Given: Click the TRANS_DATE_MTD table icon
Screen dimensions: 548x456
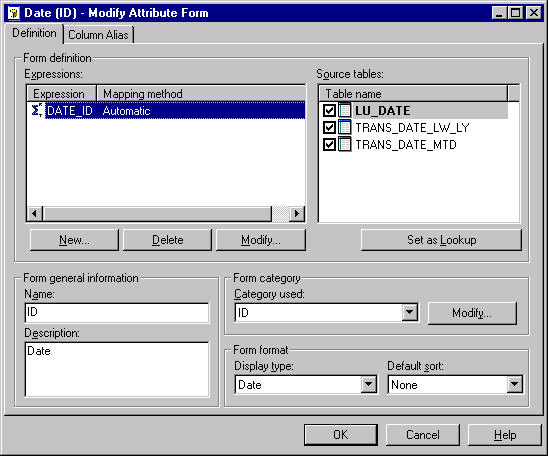Looking at the screenshot, I should pyautogui.click(x=345, y=144).
